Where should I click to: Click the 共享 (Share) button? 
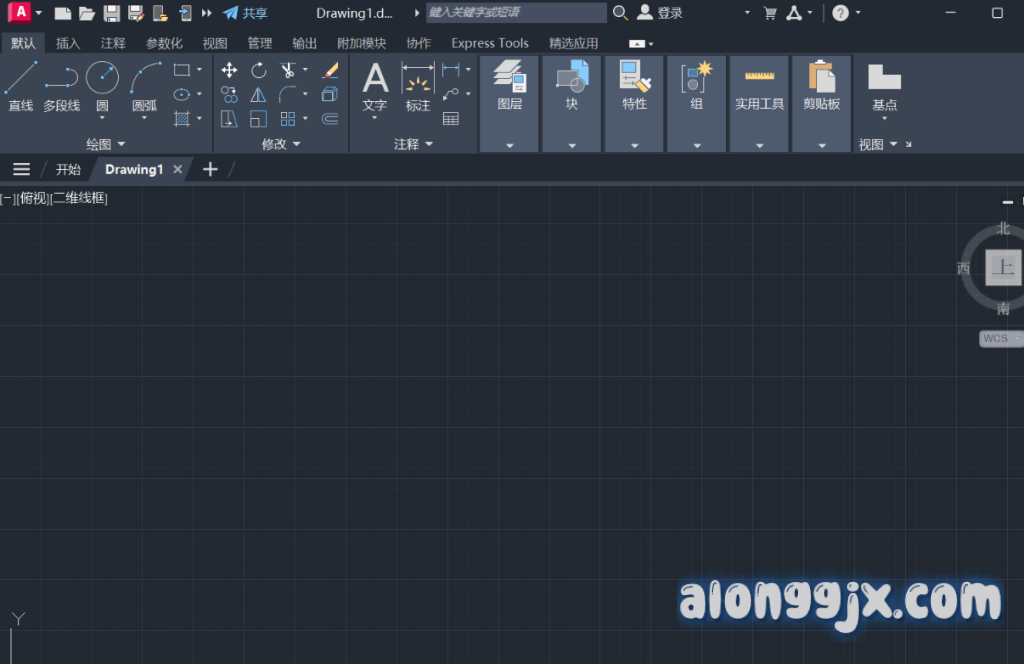pos(246,13)
